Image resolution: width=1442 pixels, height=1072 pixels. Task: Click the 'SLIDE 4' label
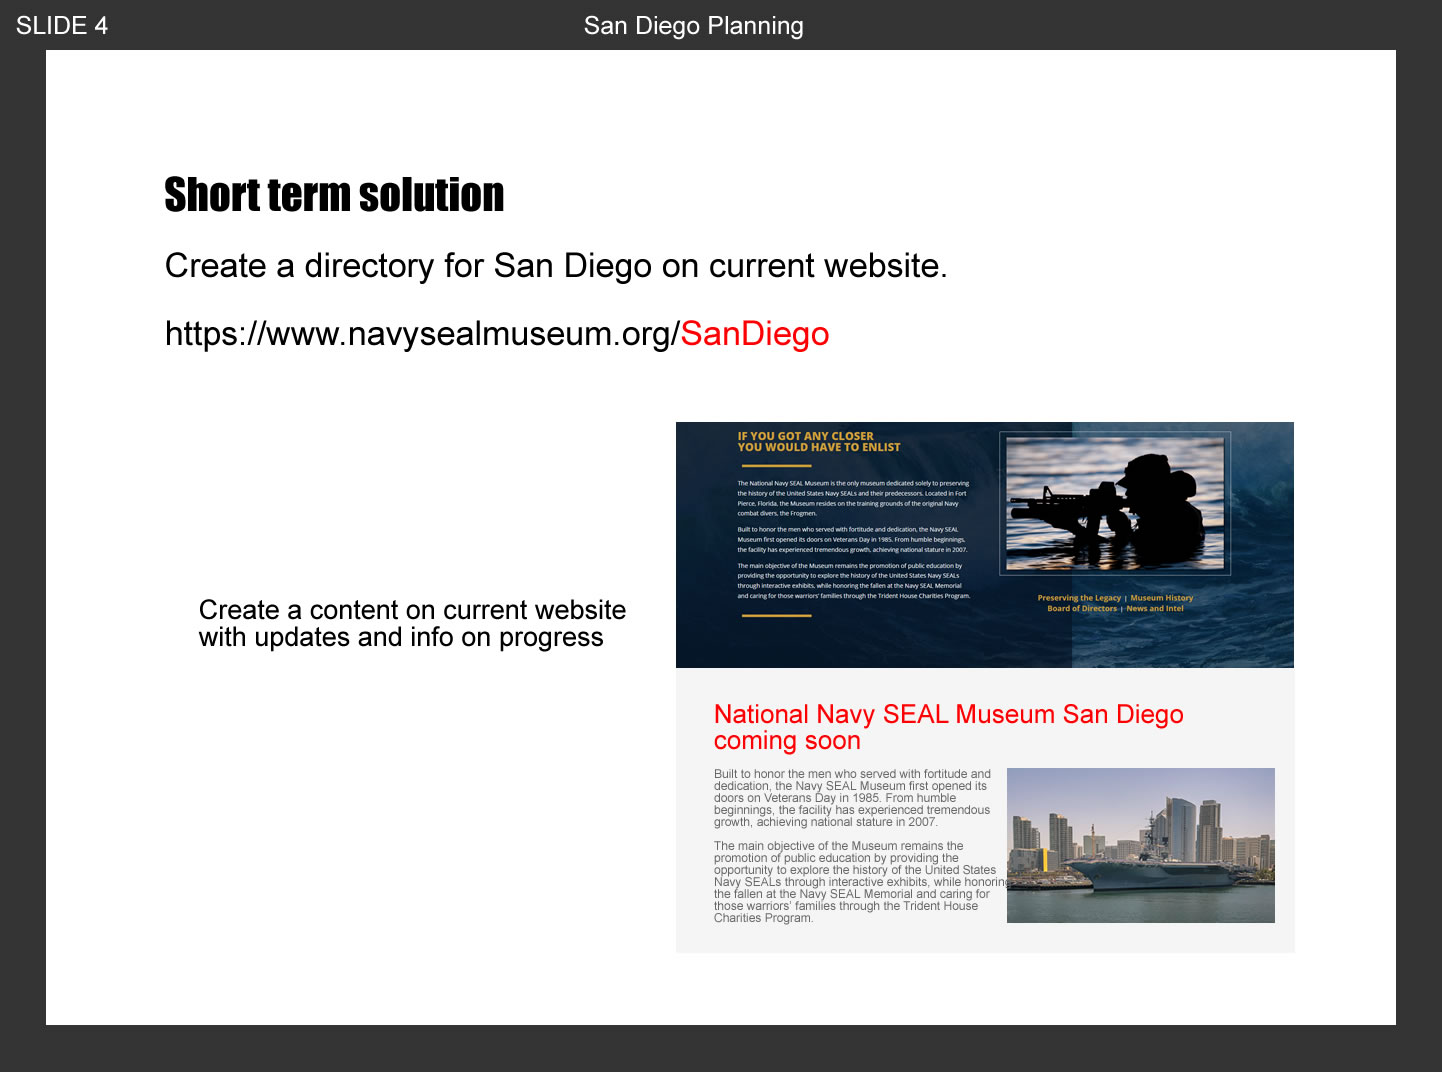62,26
